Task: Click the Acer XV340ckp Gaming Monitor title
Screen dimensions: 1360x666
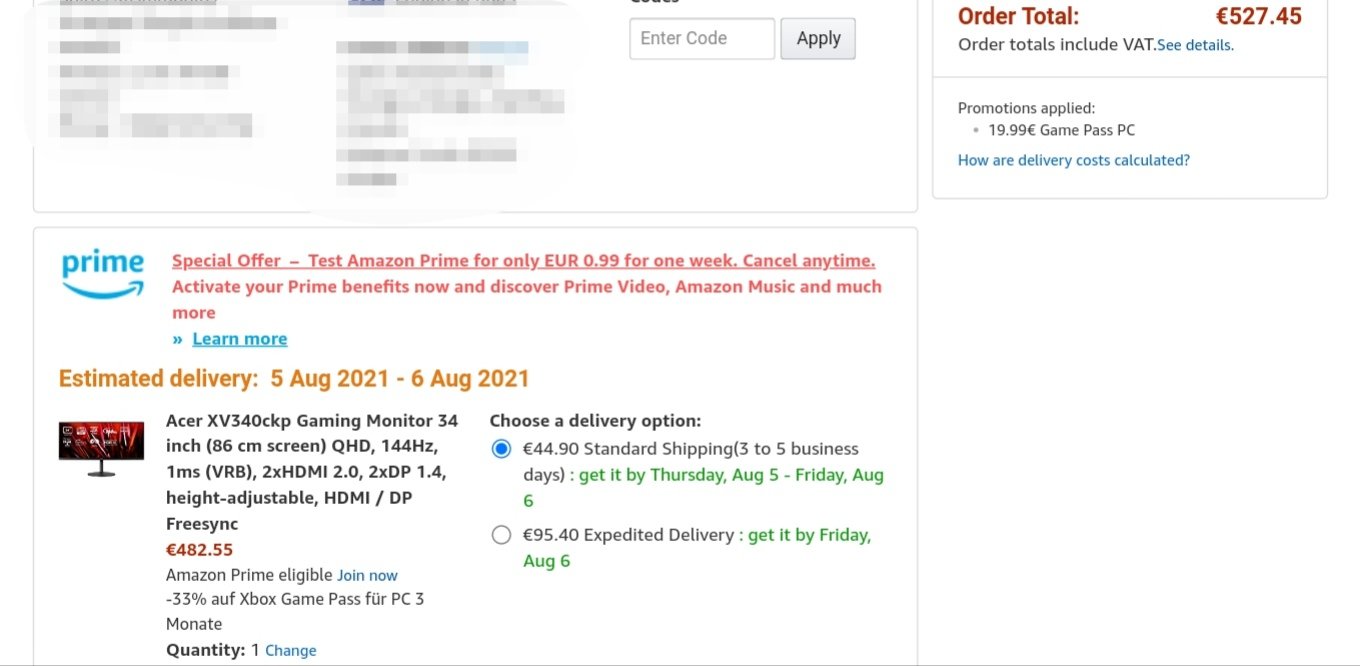Action: pos(312,472)
